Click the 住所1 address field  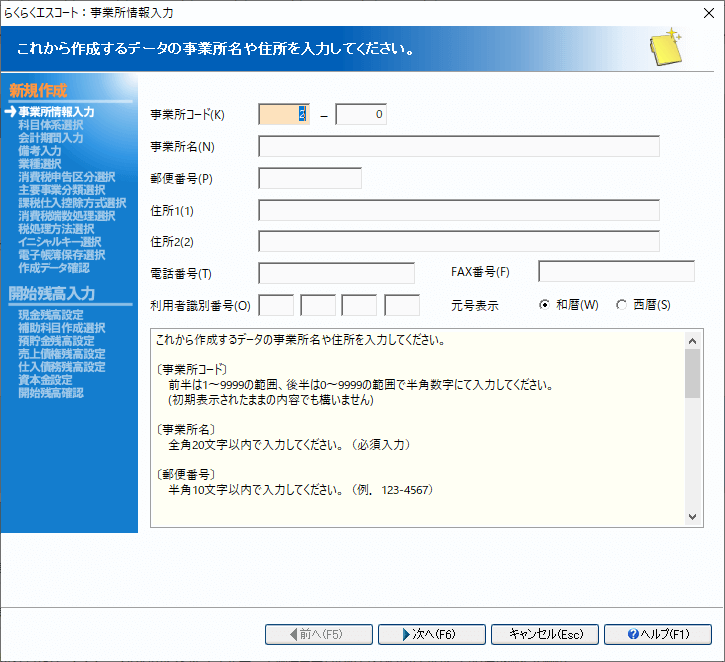(458, 210)
